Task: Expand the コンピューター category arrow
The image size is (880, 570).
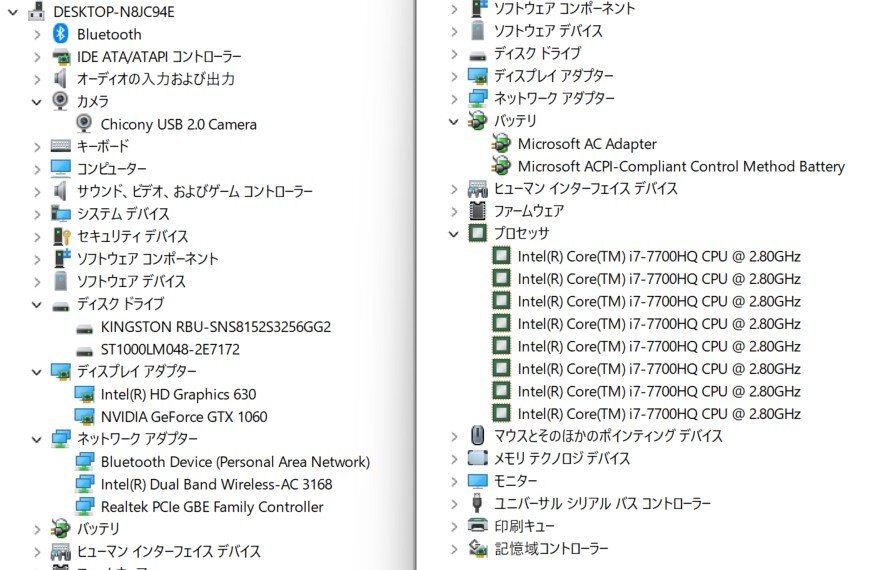Action: (37, 169)
